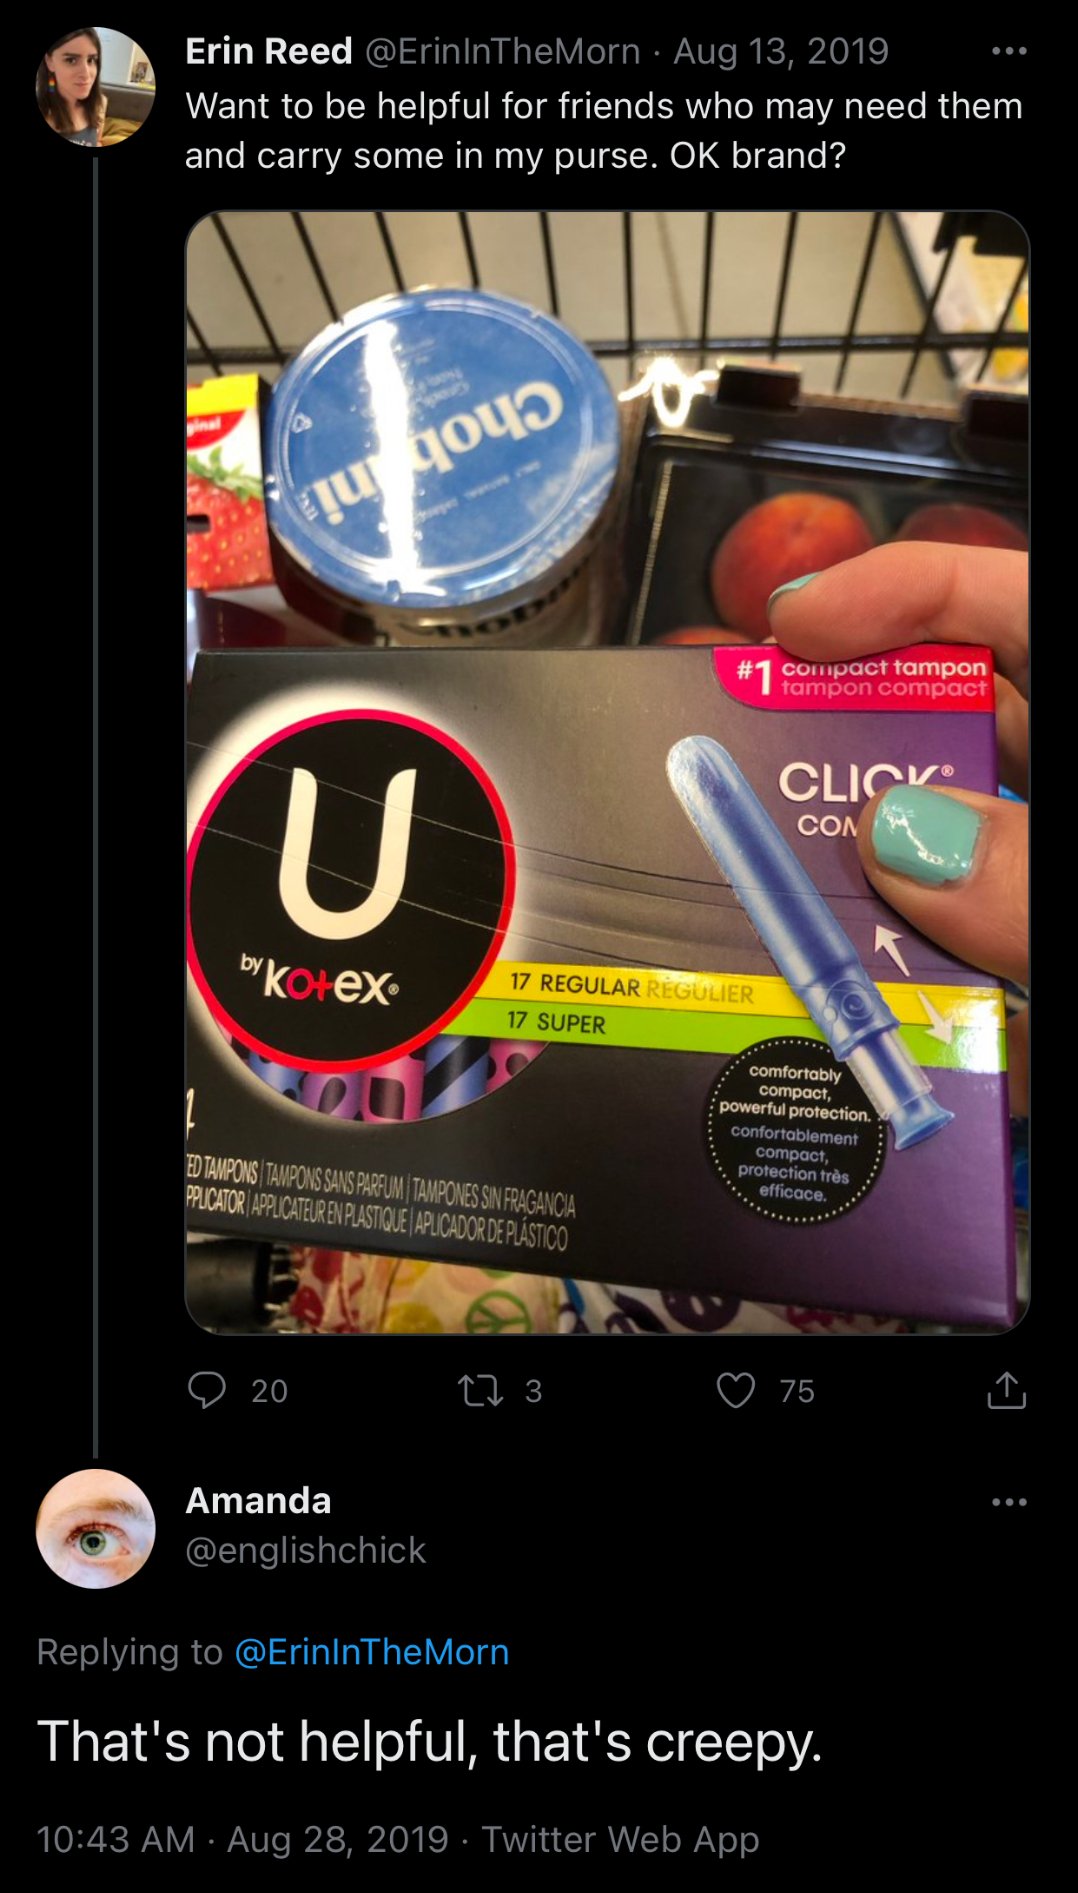
Task: Click the Twitter Web App source label
Action: pyautogui.click(x=620, y=1839)
